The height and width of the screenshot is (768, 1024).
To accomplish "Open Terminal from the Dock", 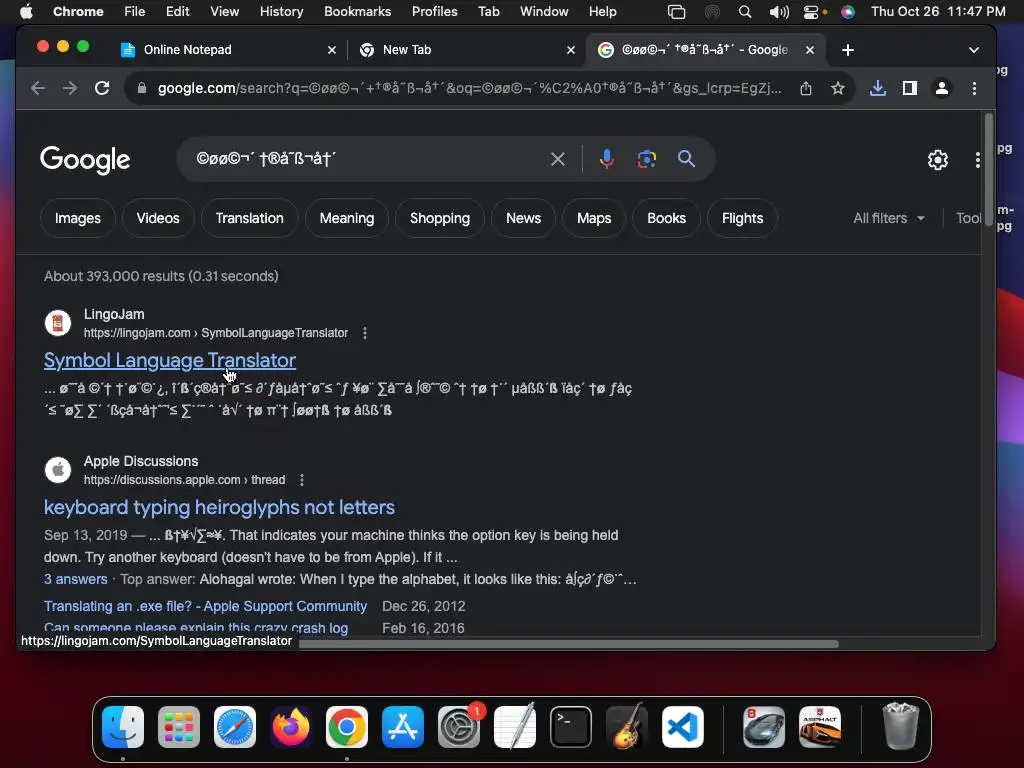I will 571,727.
